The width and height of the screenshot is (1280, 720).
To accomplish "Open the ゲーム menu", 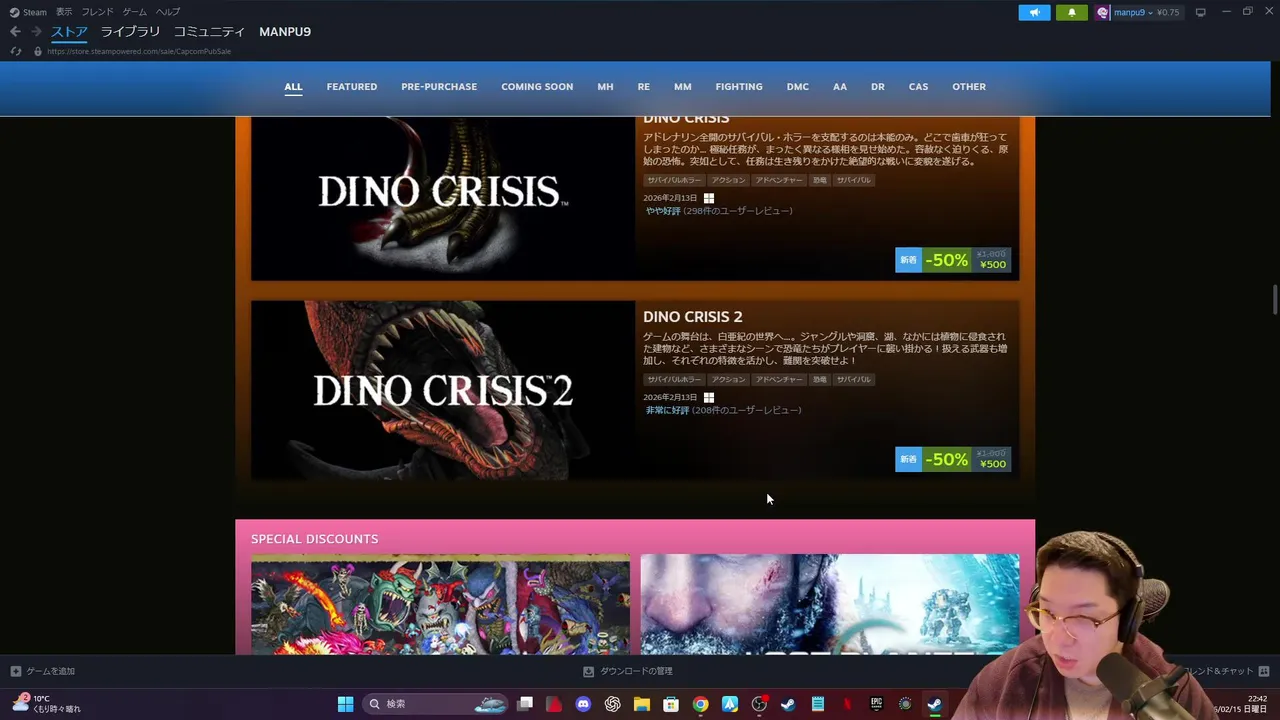I will [134, 12].
